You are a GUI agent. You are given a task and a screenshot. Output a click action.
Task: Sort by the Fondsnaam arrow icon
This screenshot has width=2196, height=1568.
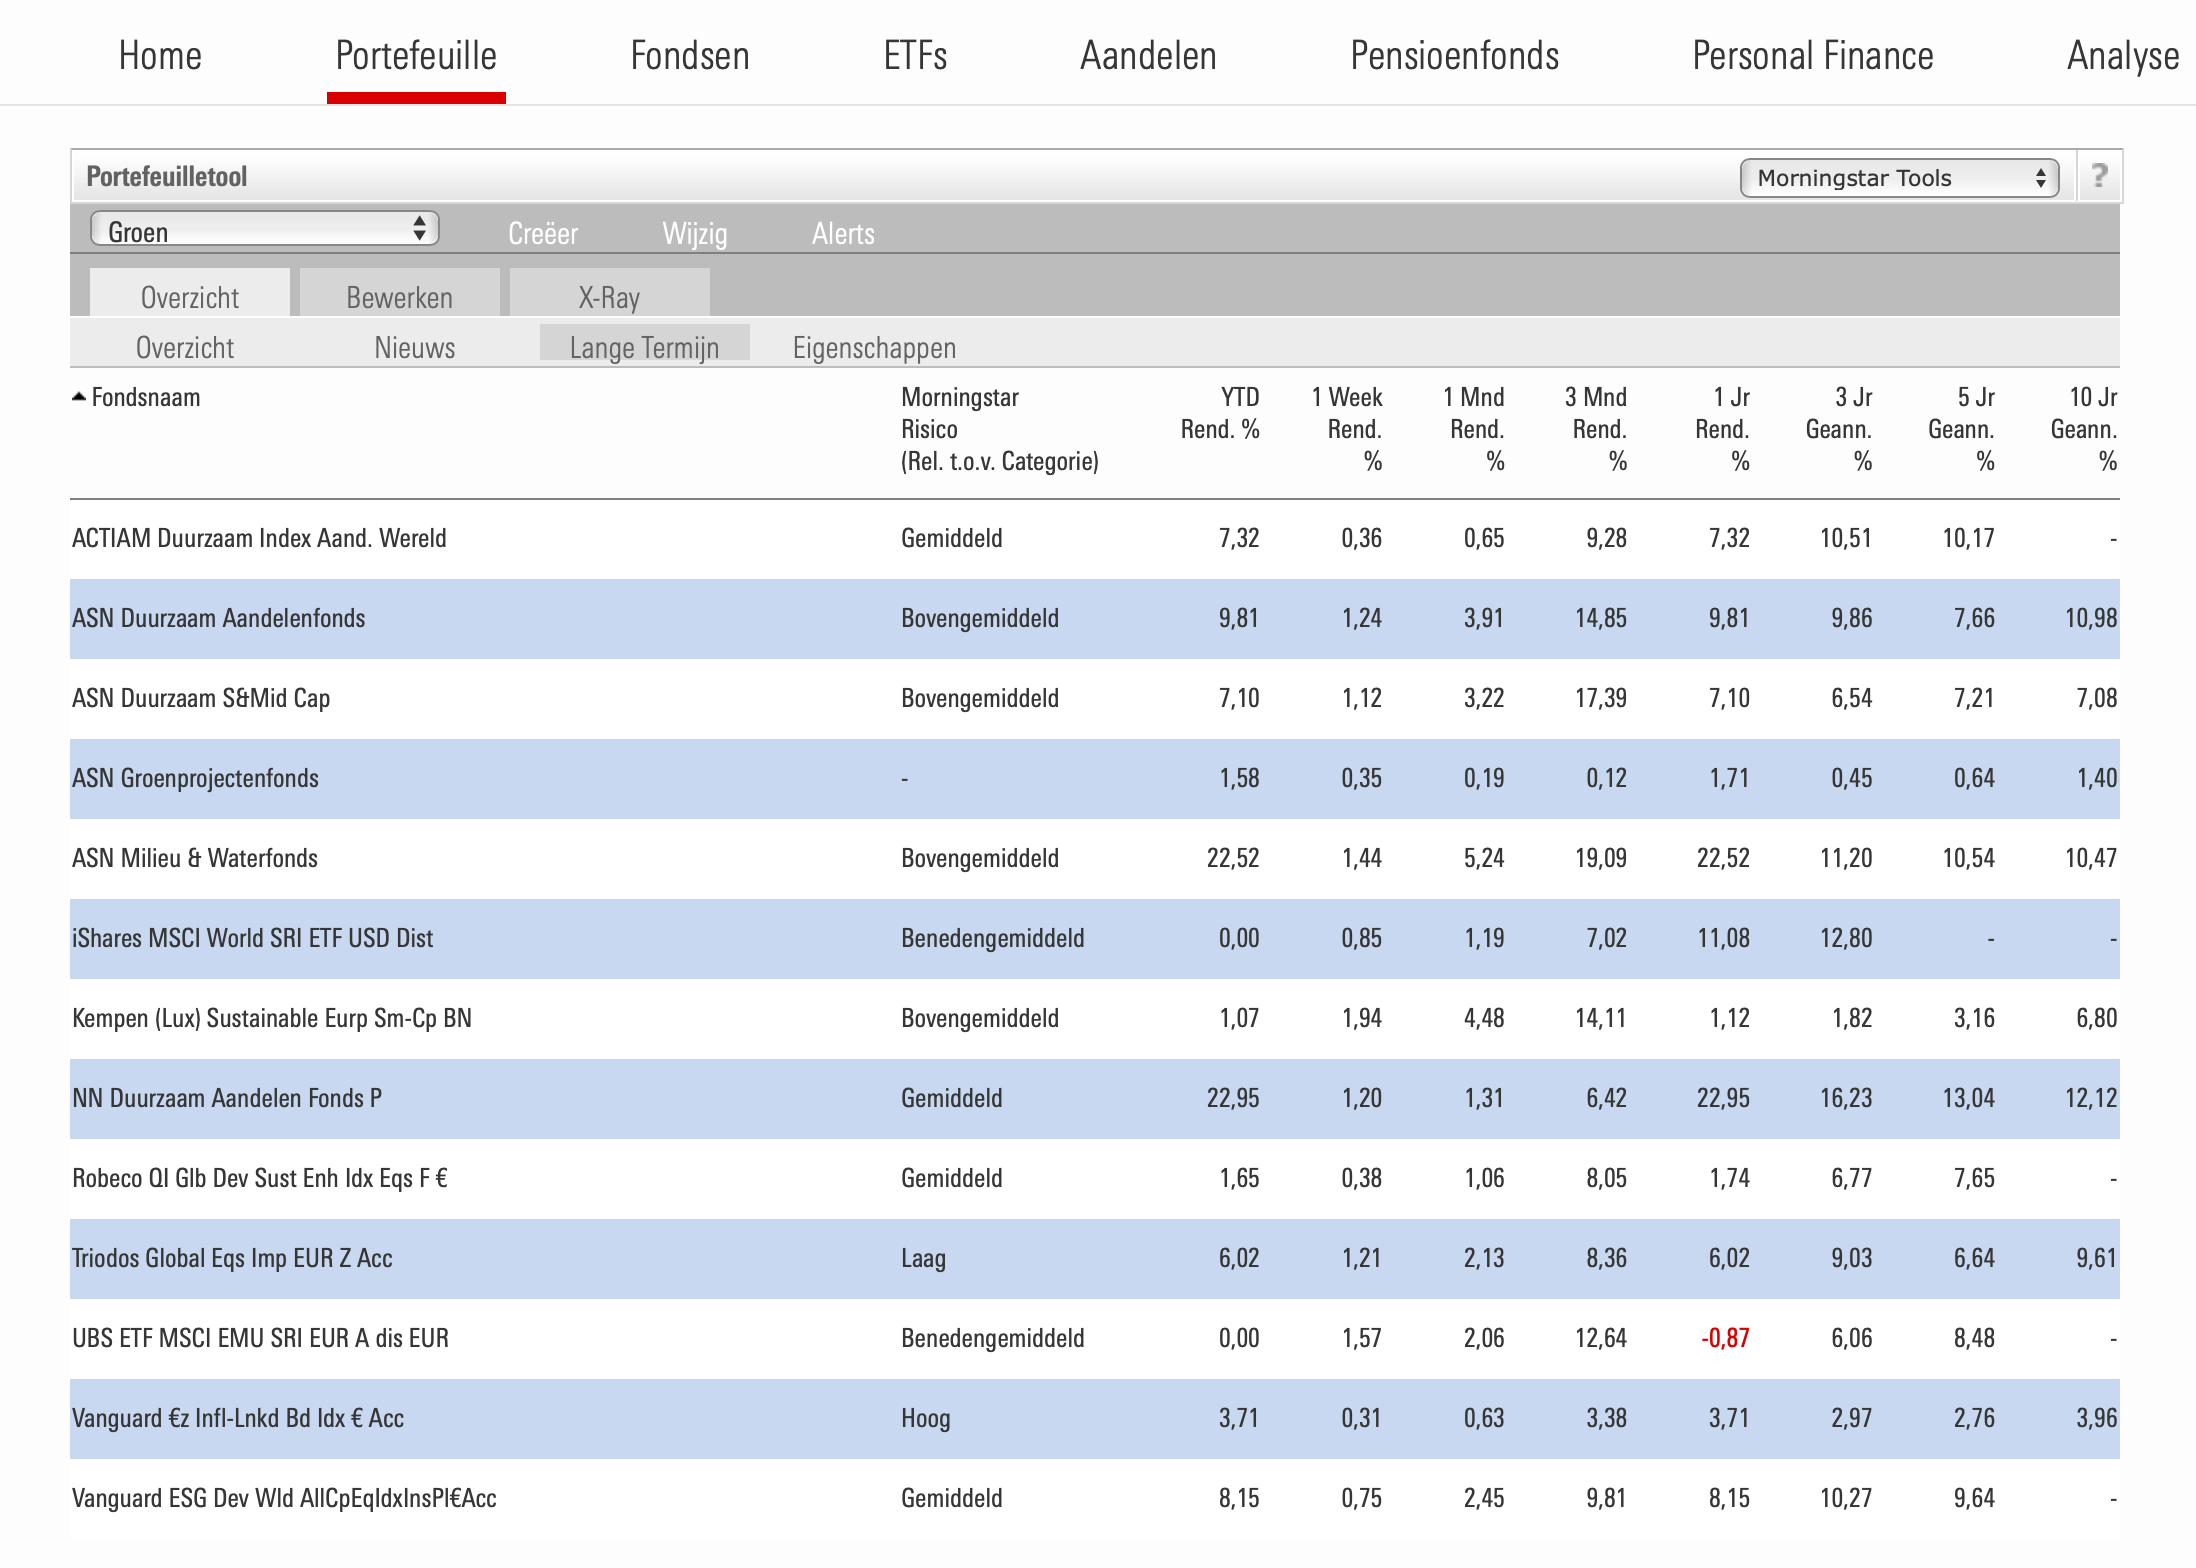coord(79,398)
